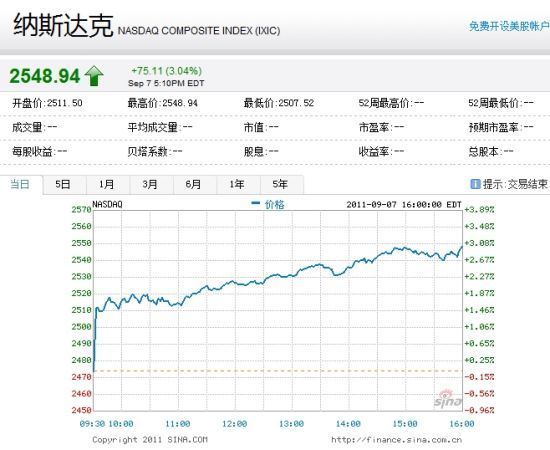
Task: Click the 2450 y-axis label
Action: [81, 410]
